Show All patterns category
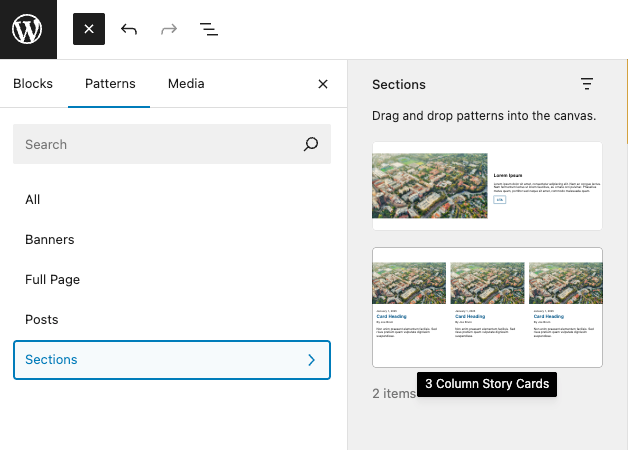 click(33, 199)
